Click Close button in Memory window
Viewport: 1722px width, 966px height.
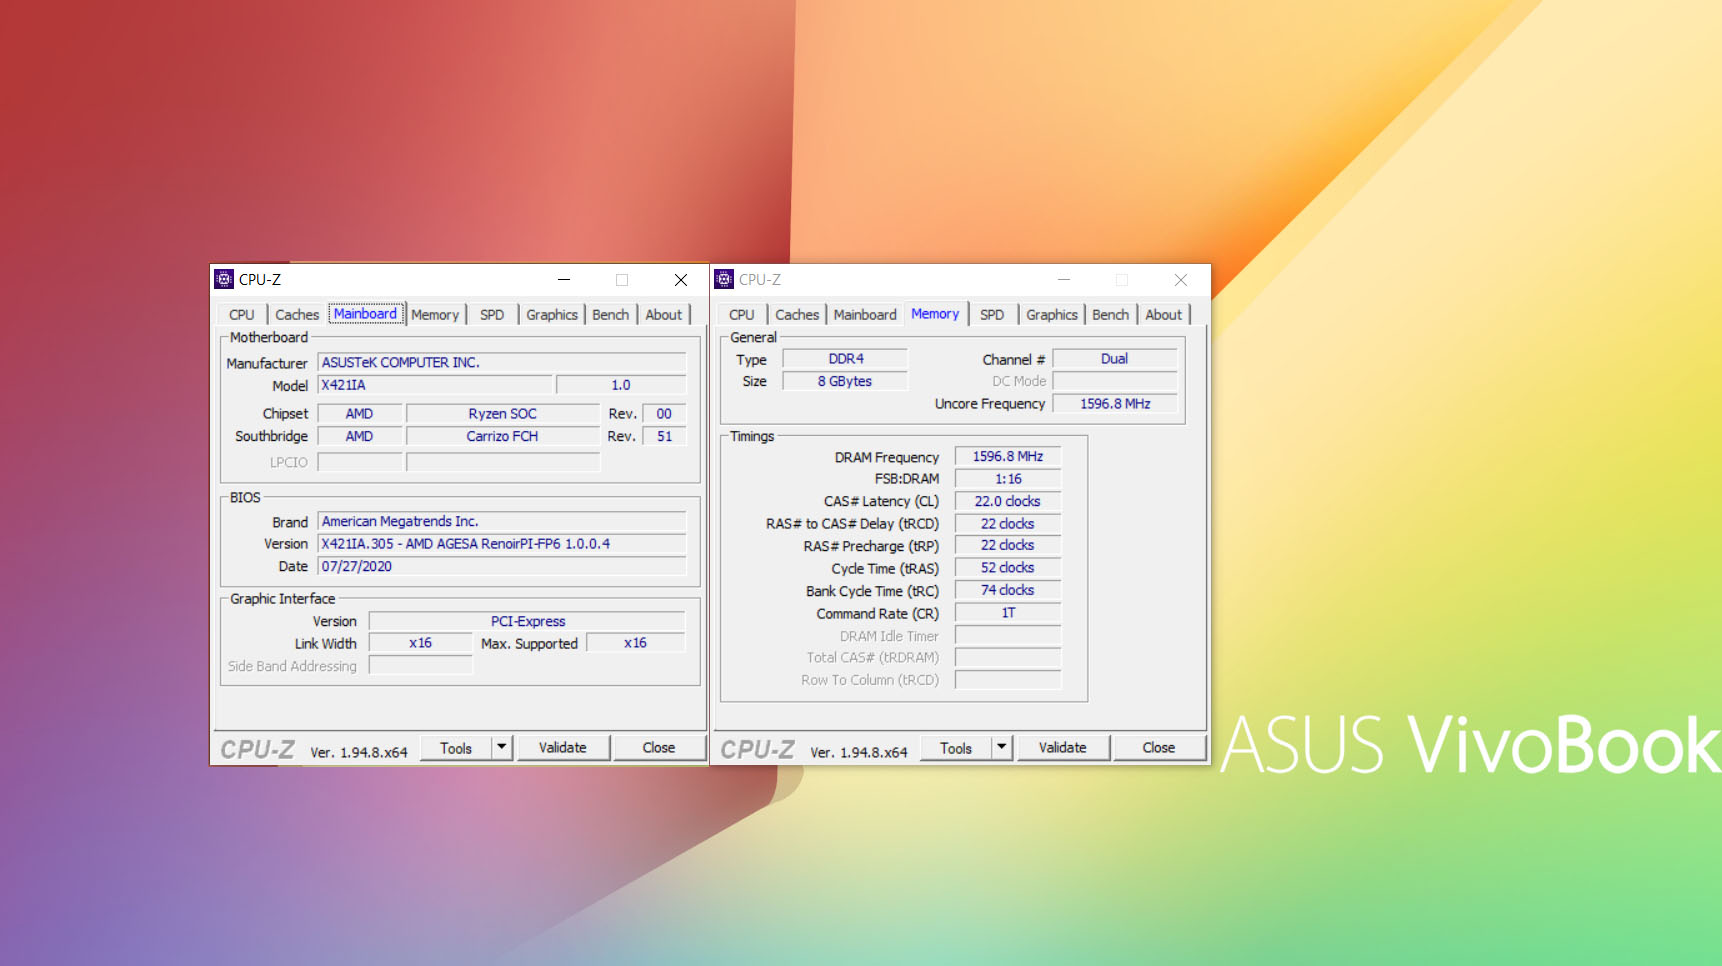point(1159,748)
